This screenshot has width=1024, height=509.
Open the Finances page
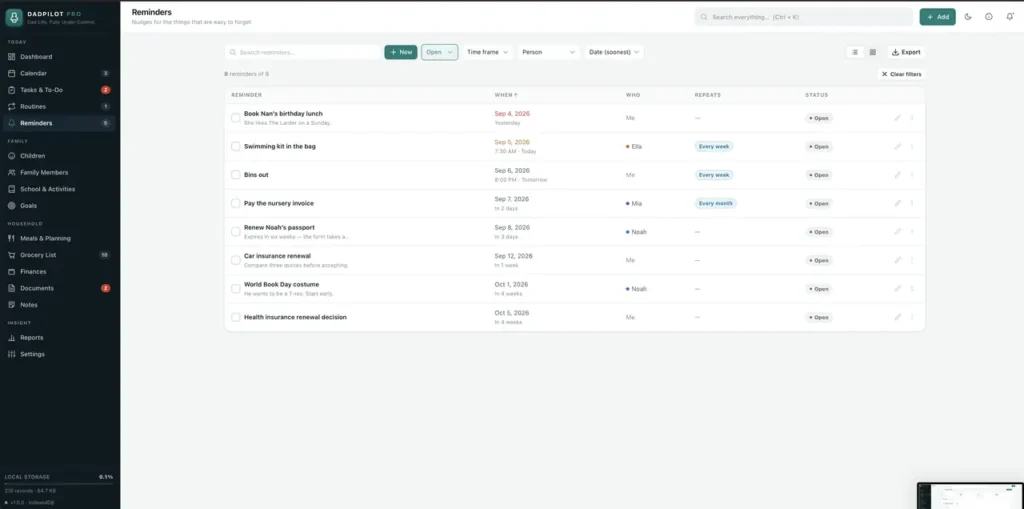(x=59, y=272)
